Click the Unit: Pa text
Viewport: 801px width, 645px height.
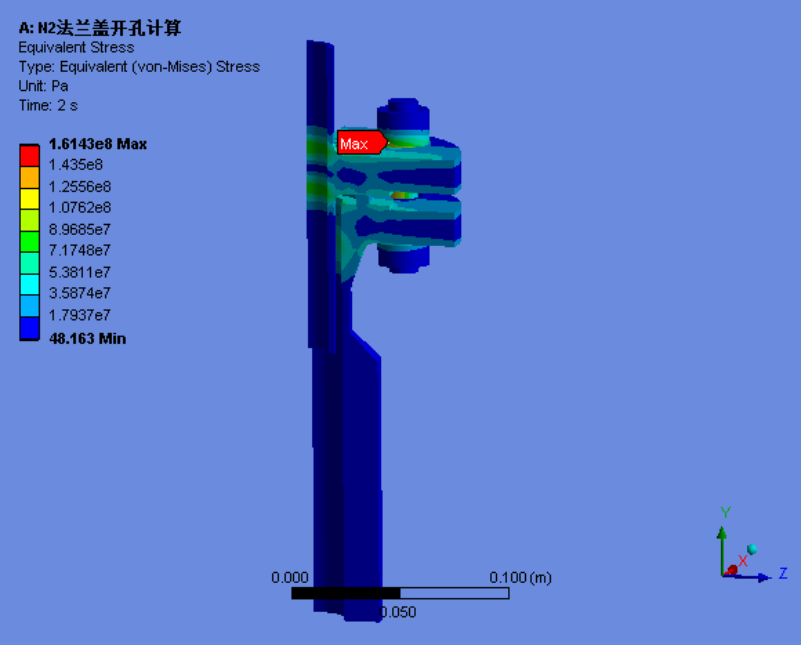[x=43, y=86]
